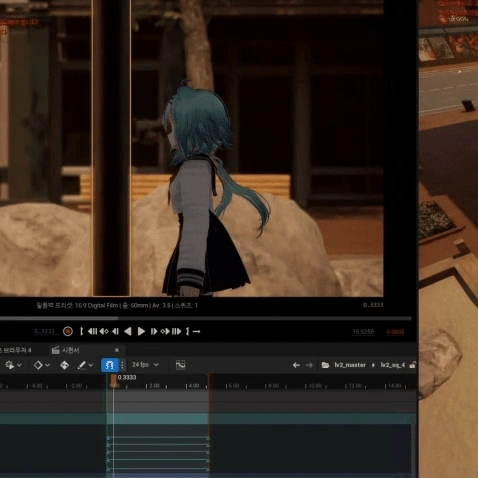
Task: Toggle the snapping magnet button
Action: [109, 365]
